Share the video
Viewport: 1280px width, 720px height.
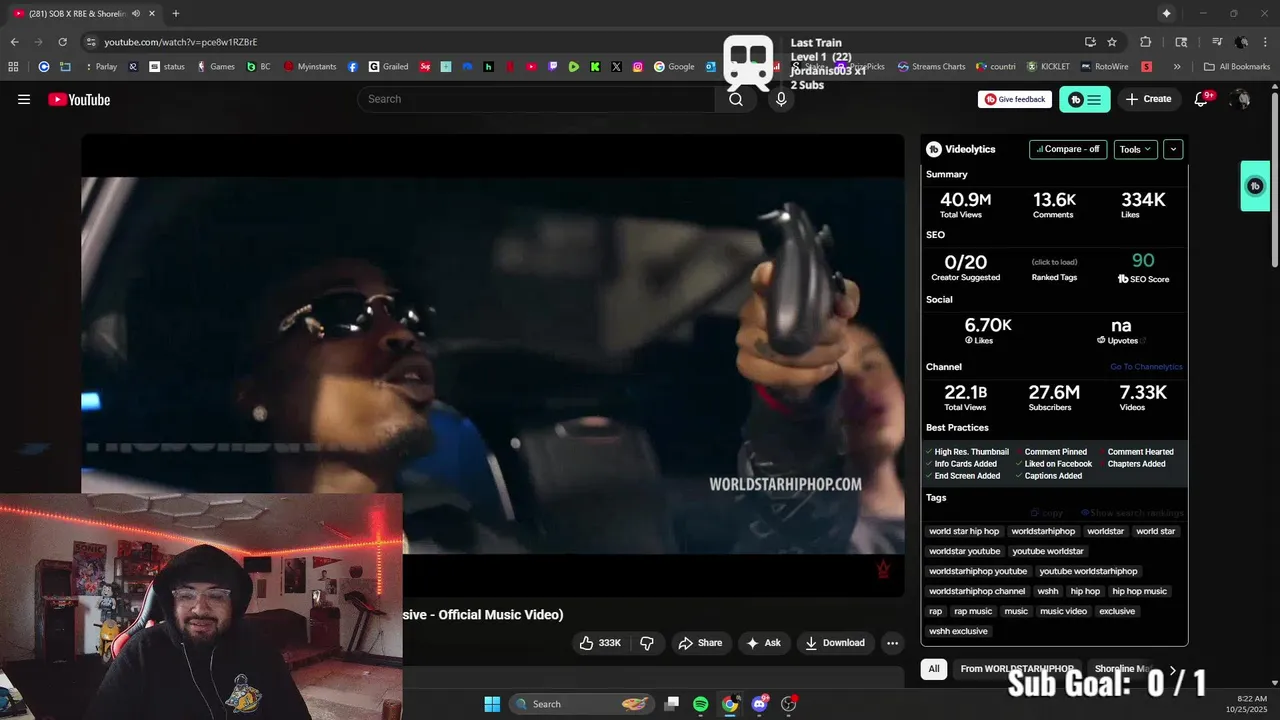(x=700, y=643)
